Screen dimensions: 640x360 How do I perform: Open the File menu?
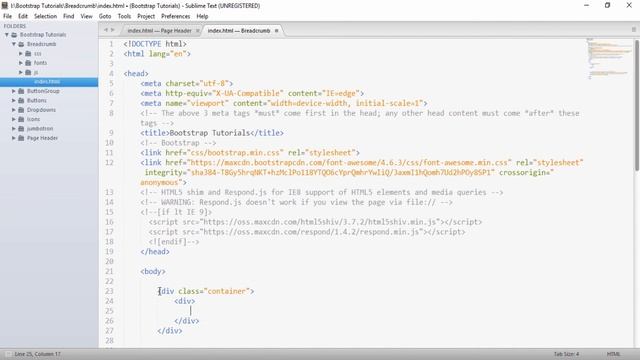(x=7, y=16)
